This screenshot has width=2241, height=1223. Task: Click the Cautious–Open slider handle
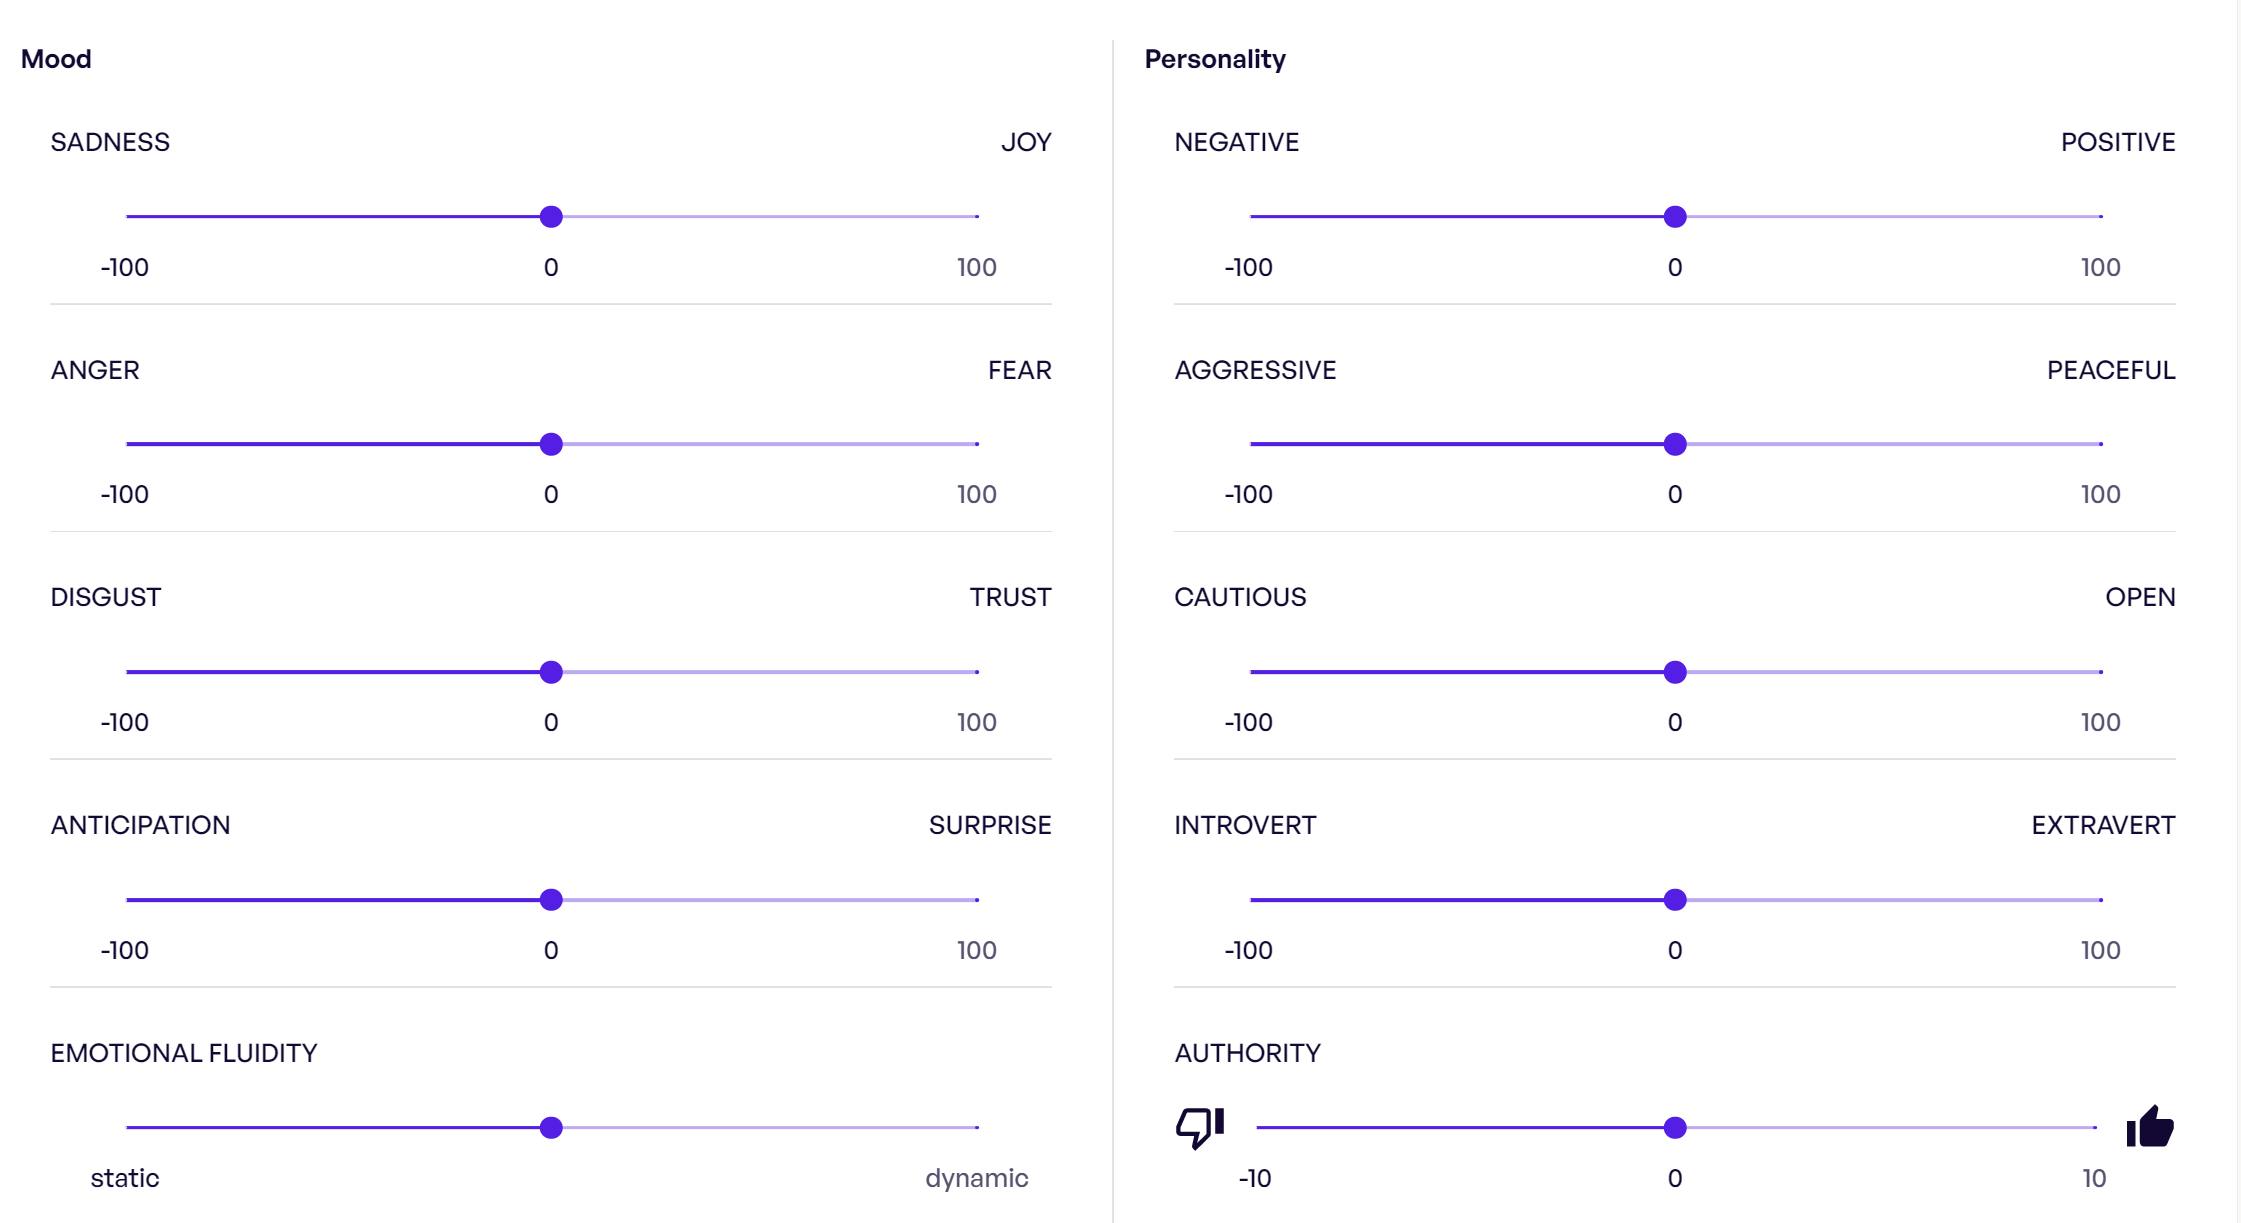coord(1675,672)
